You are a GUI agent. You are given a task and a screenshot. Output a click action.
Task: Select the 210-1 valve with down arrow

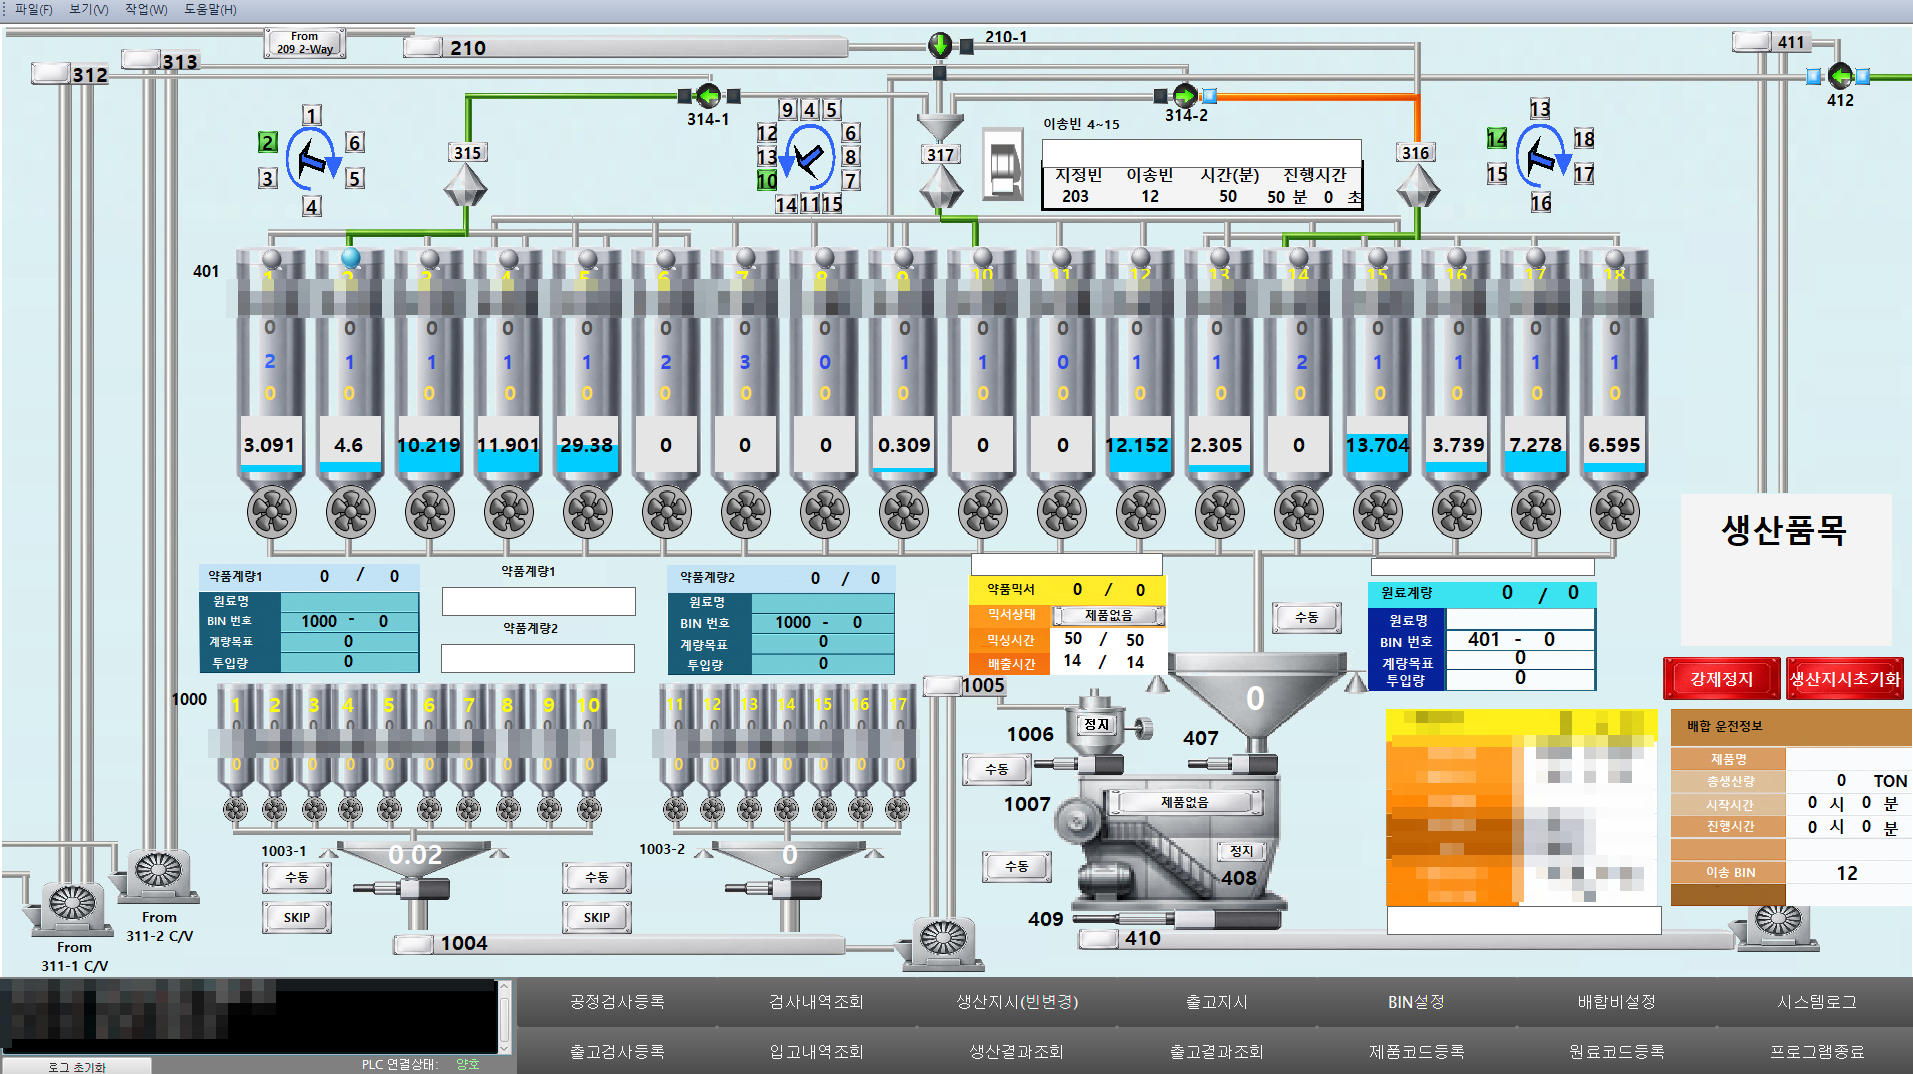click(x=940, y=45)
